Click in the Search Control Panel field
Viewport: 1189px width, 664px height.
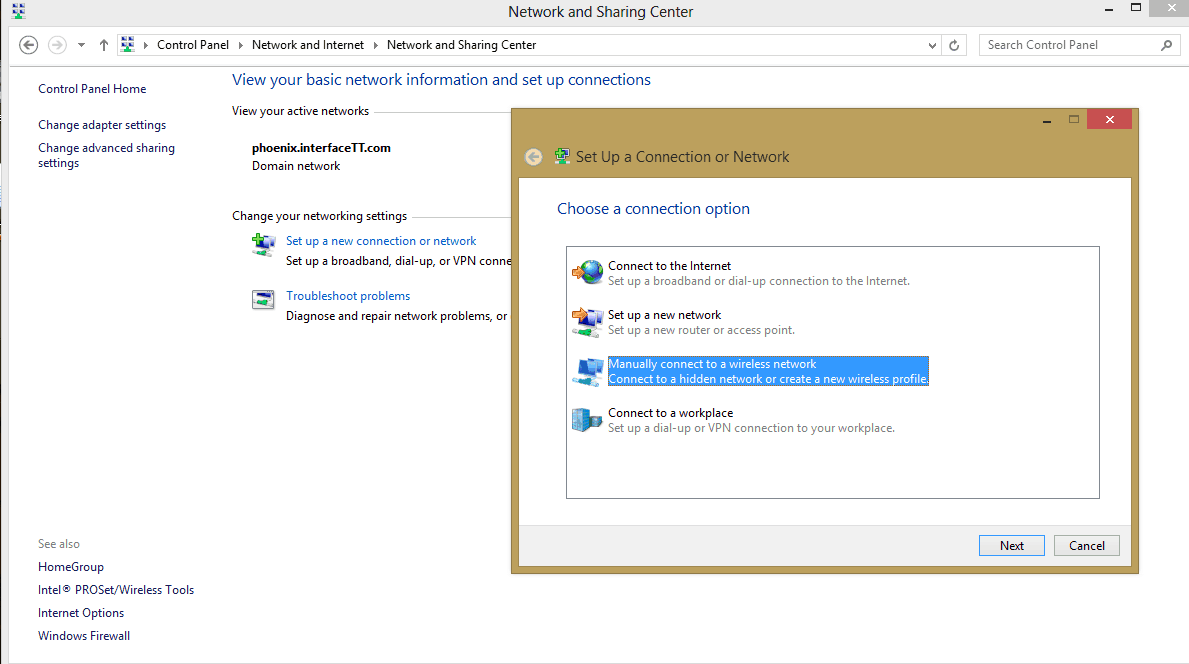[x=1070, y=45]
